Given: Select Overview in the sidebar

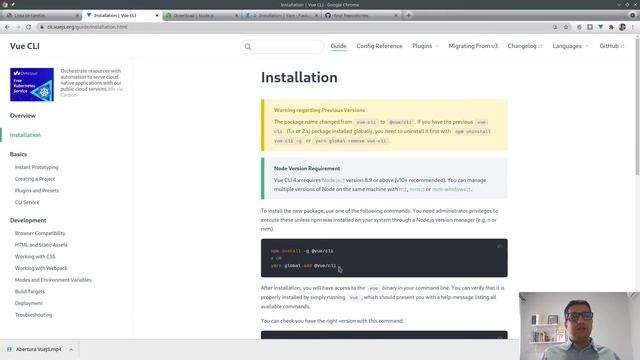Looking at the screenshot, I should click(x=23, y=116).
